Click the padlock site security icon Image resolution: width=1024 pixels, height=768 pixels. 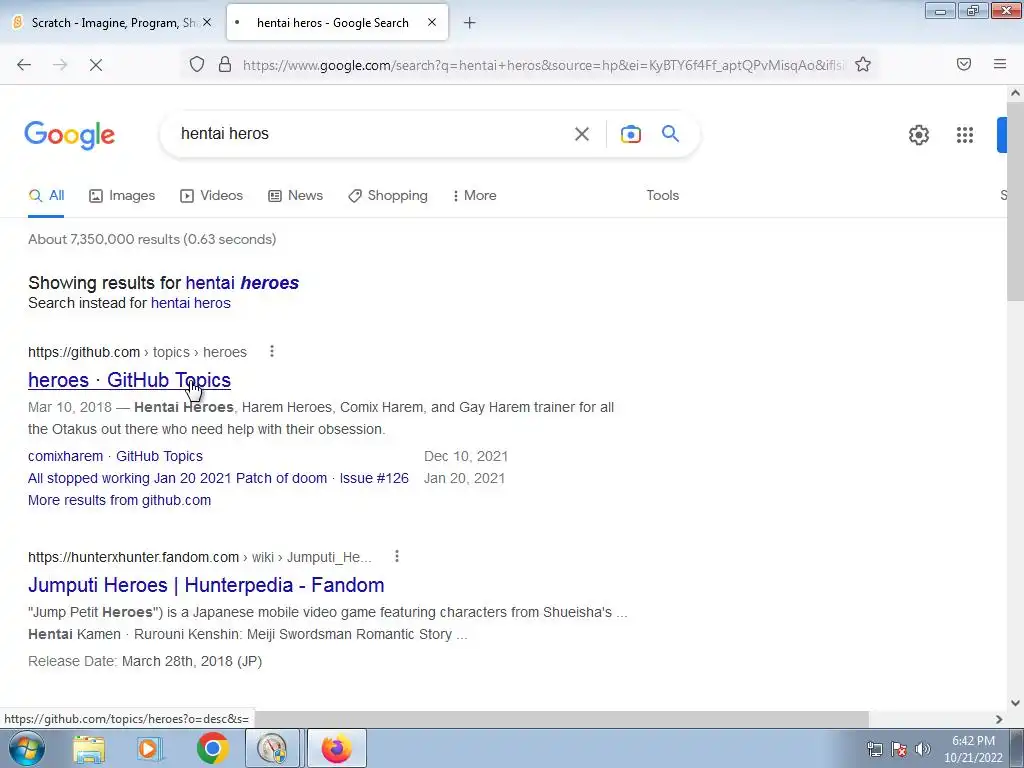tap(225, 64)
